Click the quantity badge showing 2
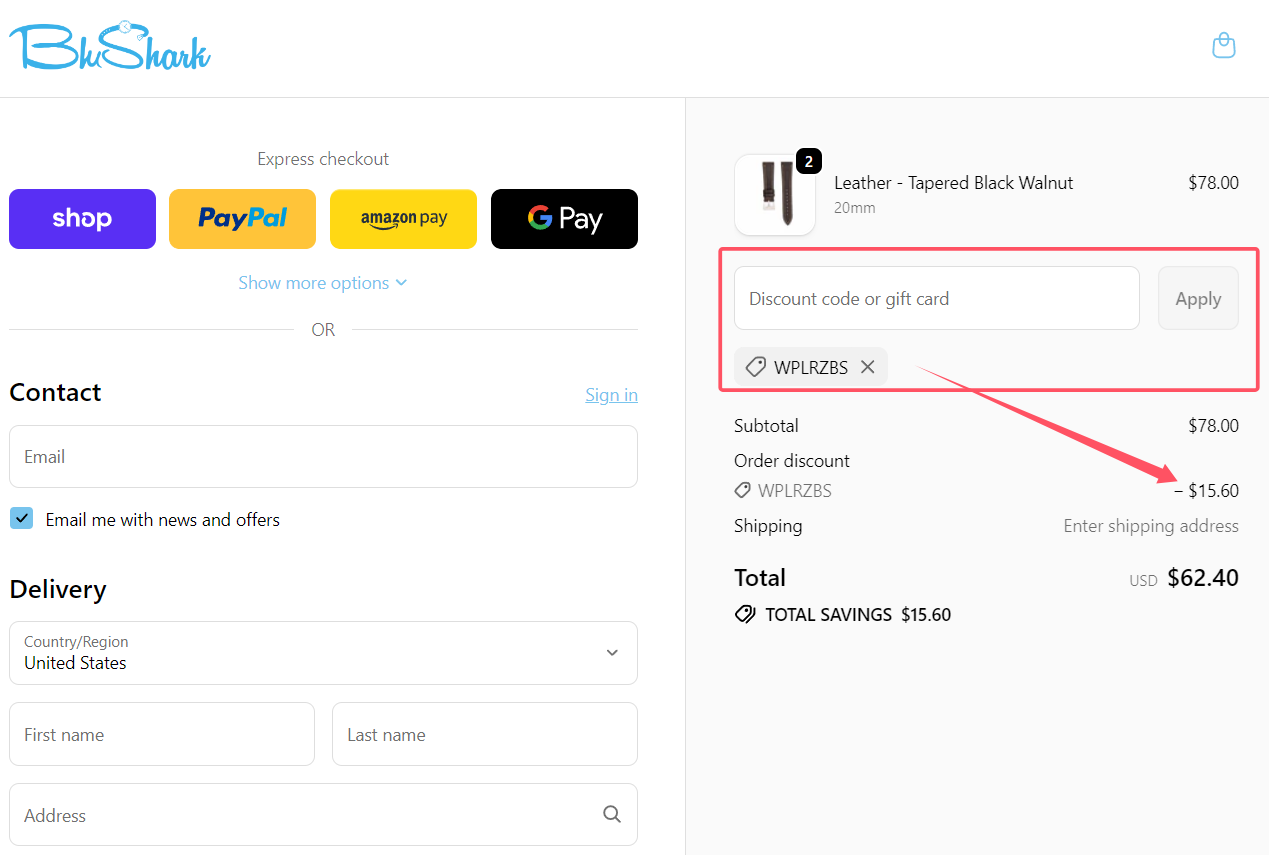This screenshot has width=1269, height=855. click(808, 160)
